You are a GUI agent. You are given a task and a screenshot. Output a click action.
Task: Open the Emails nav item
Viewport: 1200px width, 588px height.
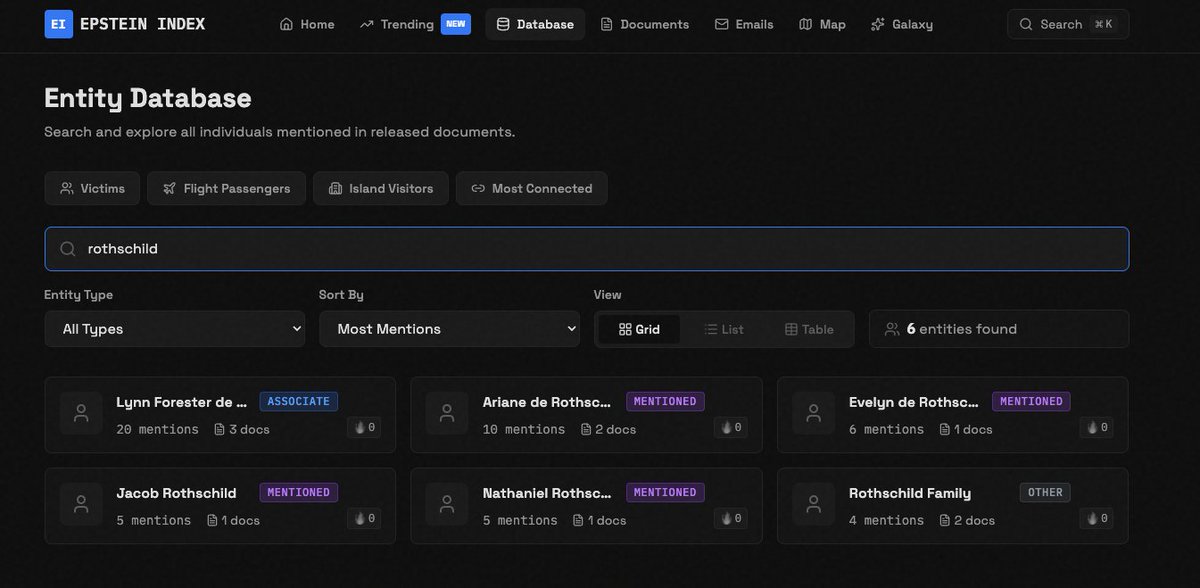tap(744, 24)
